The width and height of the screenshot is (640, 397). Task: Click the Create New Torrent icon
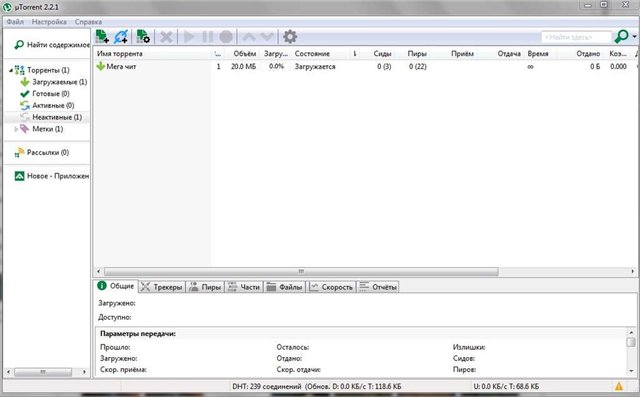(x=143, y=37)
